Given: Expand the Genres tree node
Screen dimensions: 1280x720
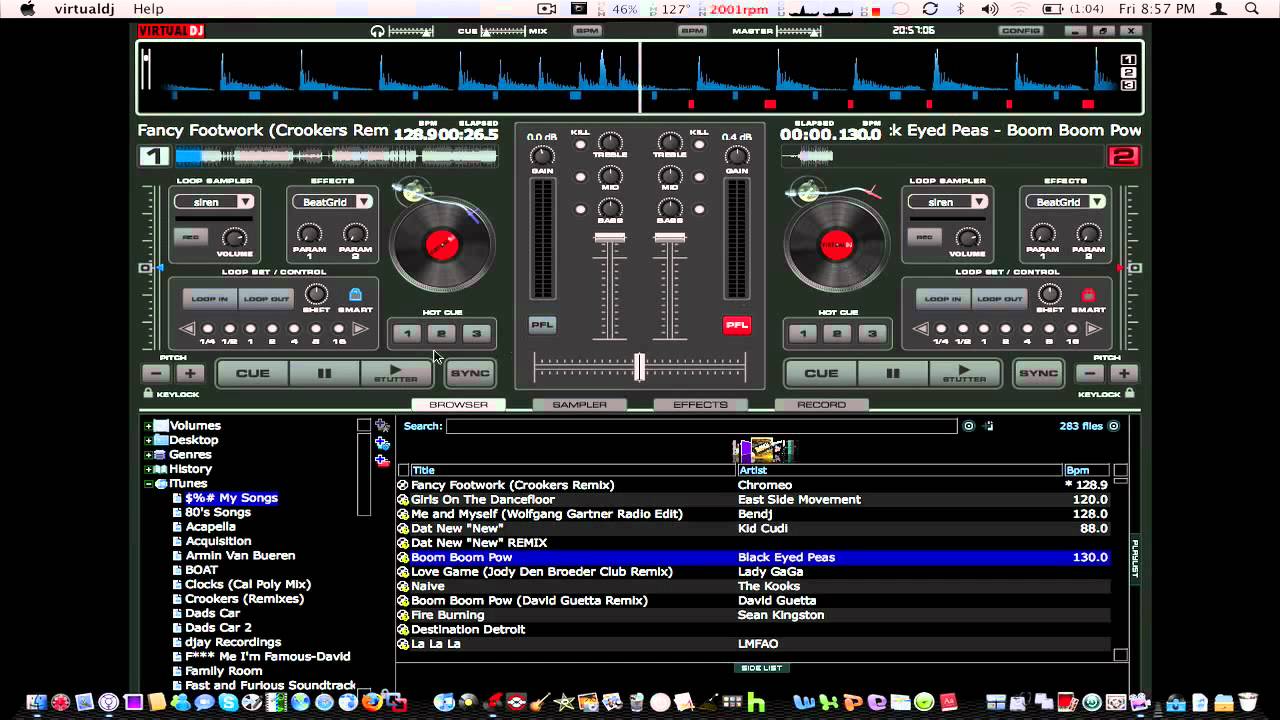Looking at the screenshot, I should pos(148,455).
